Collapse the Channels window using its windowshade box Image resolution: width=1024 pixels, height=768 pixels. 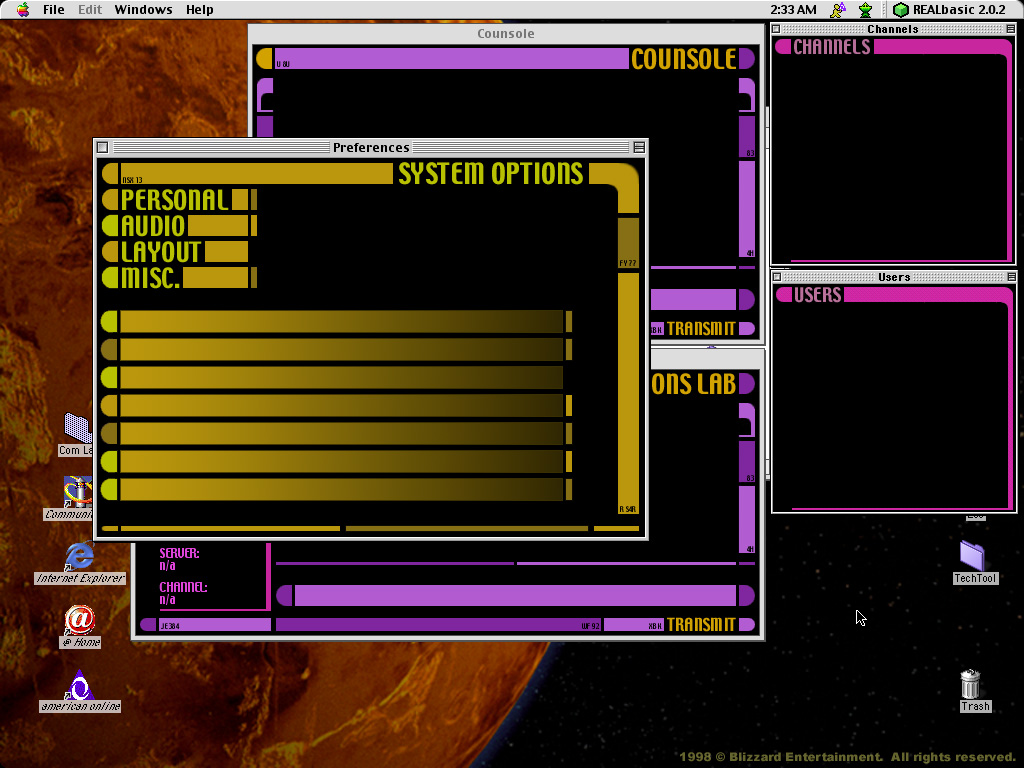[1011, 29]
